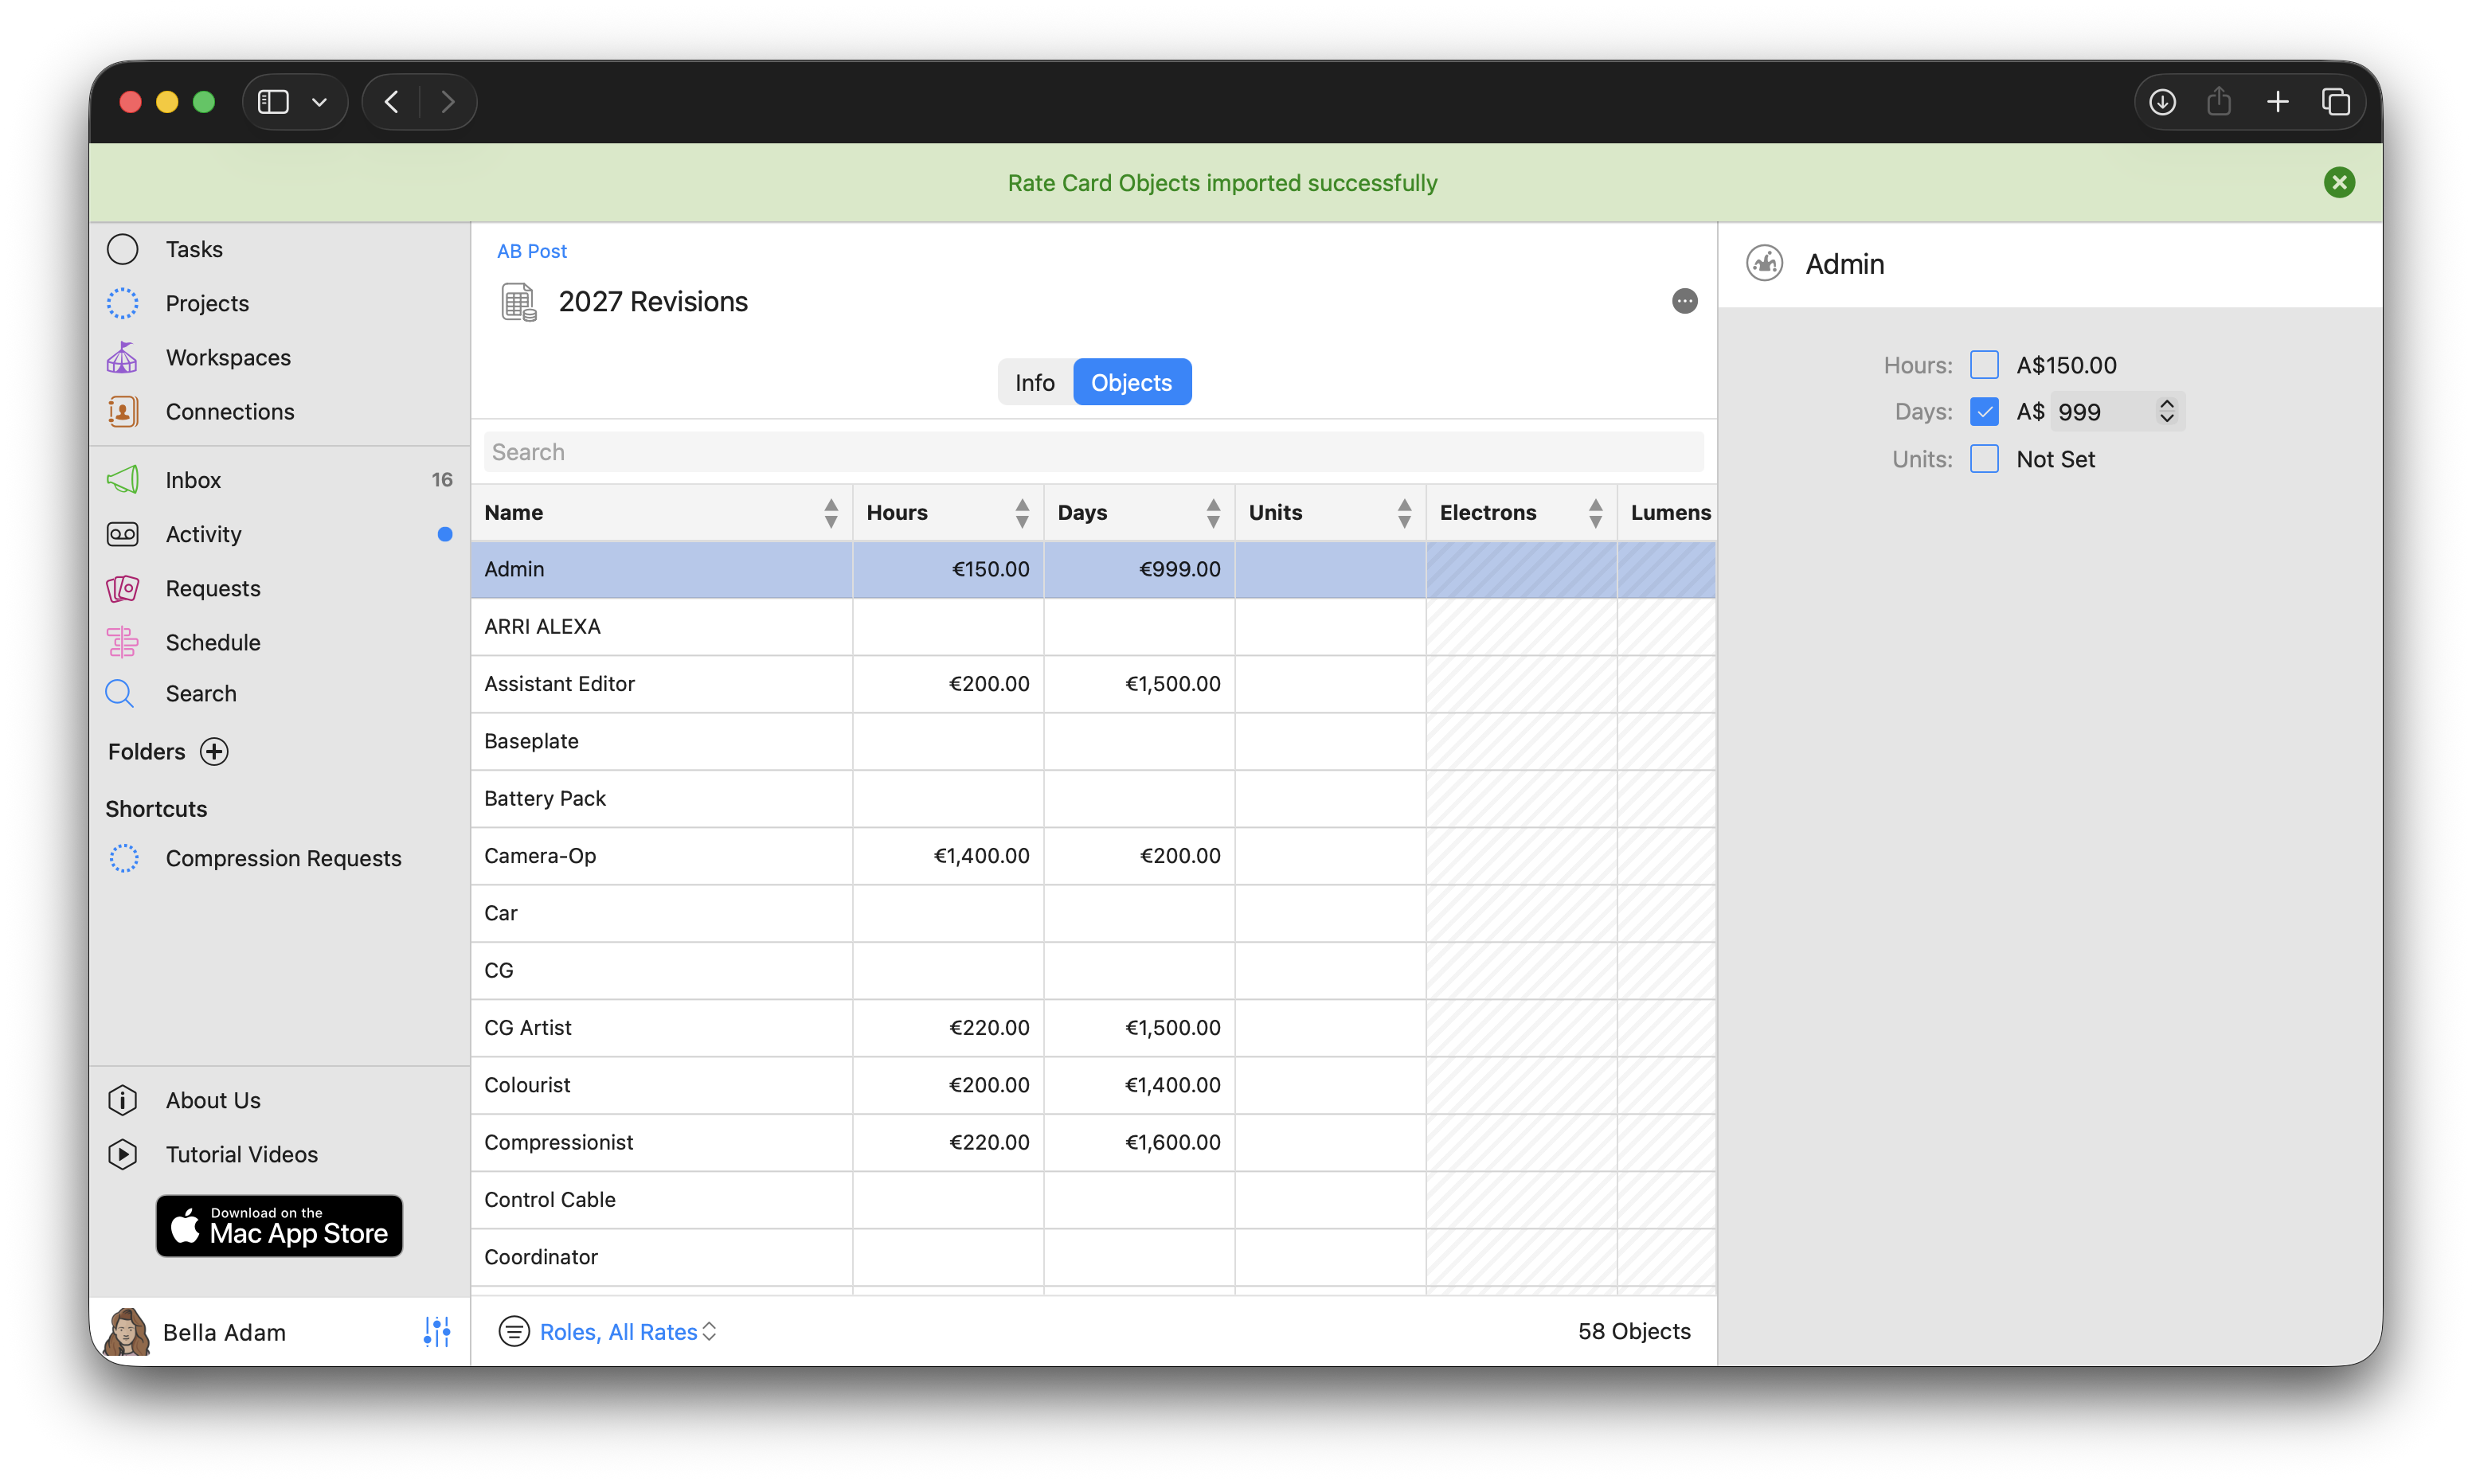Open Connections contacts icon
This screenshot has width=2472, height=1484.
[122, 411]
